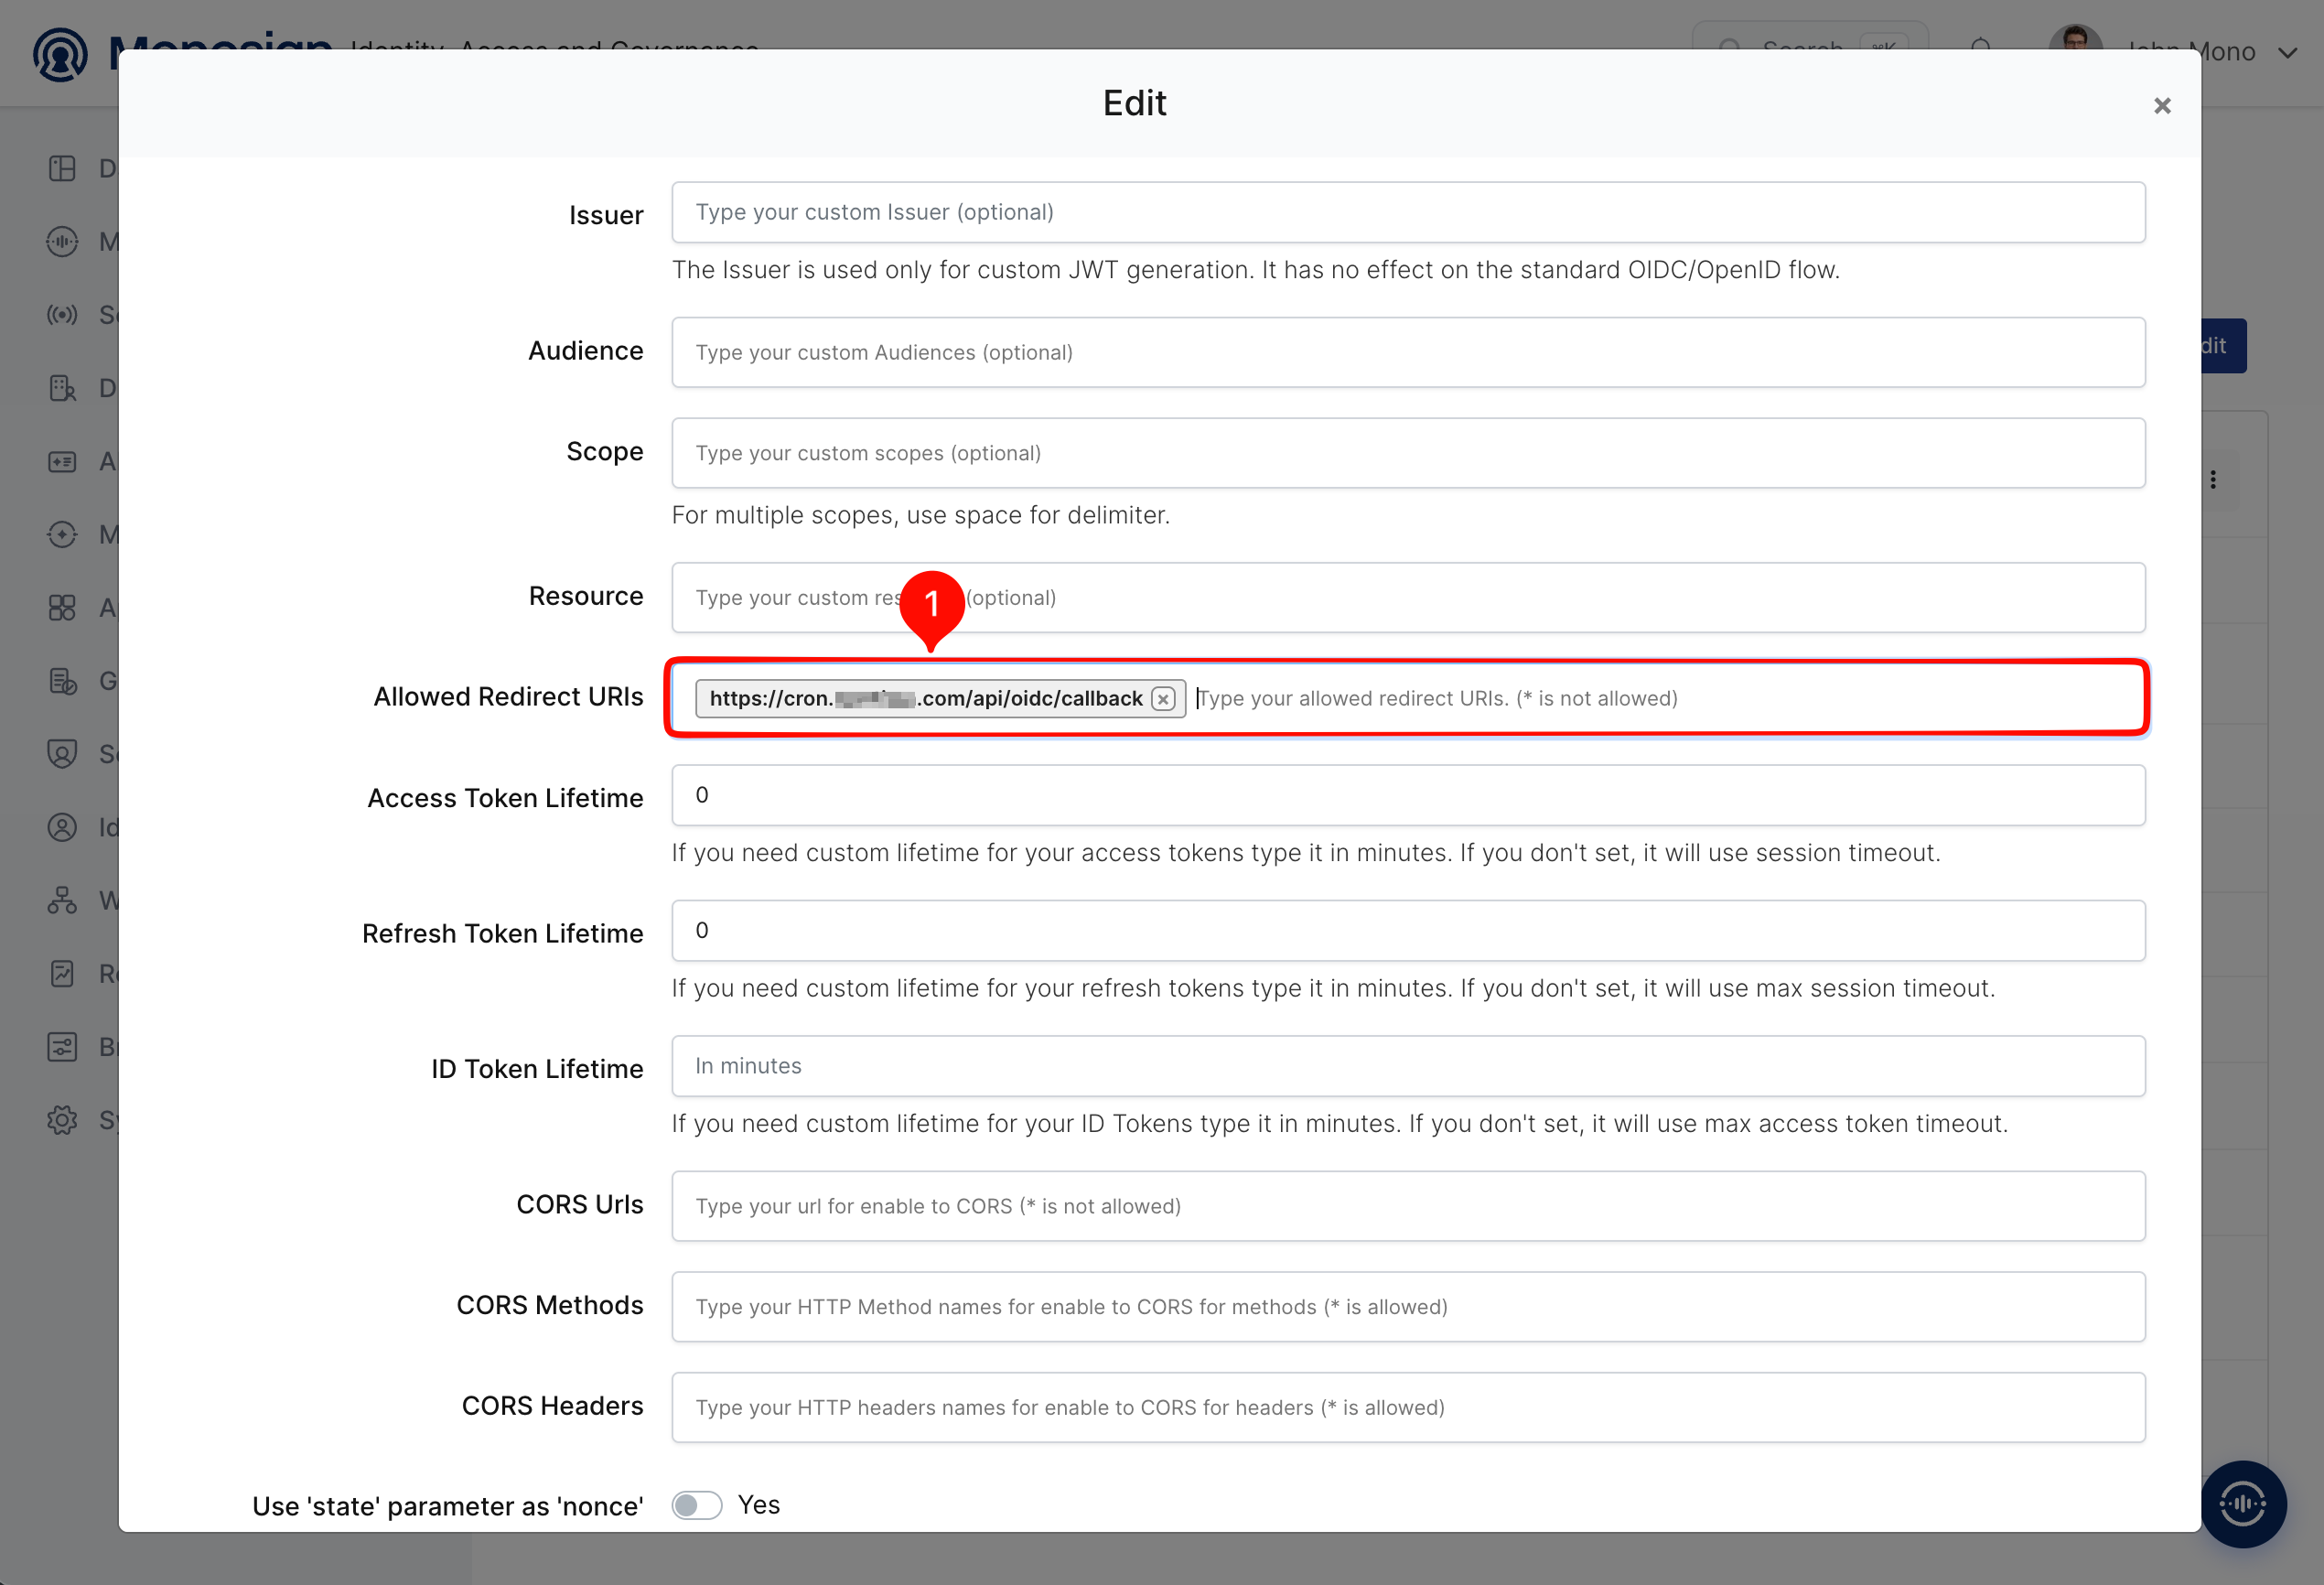
Task: Toggle 'state' parameter as 'nonce' switch
Action: tap(697, 1505)
